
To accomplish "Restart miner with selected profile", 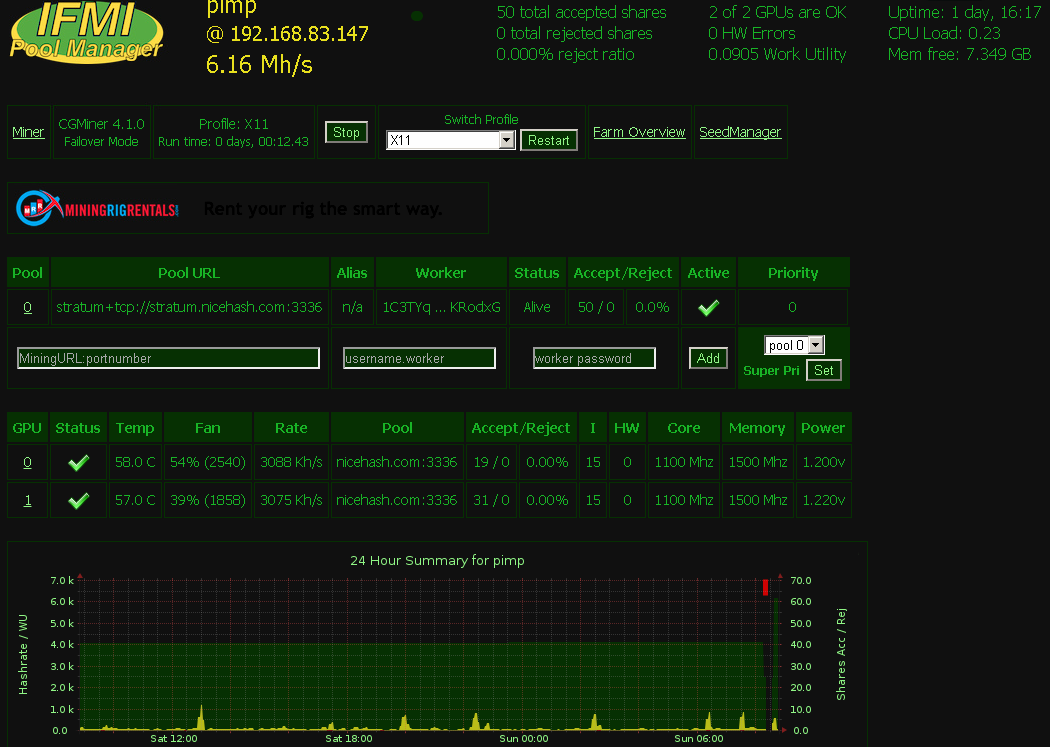I will tap(548, 141).
